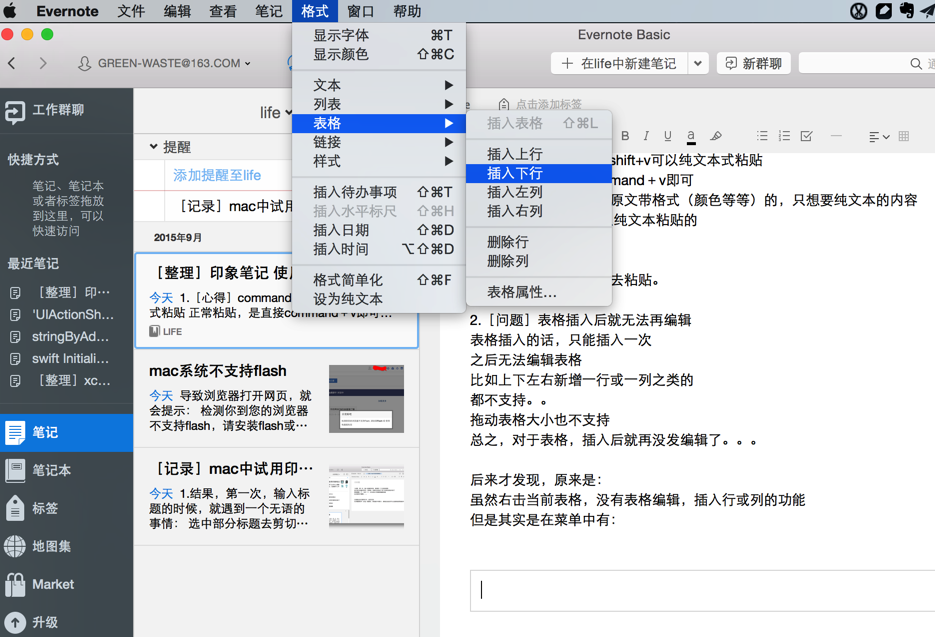The image size is (935, 637).
Task: Select 插入右列 menu item
Action: coord(539,211)
